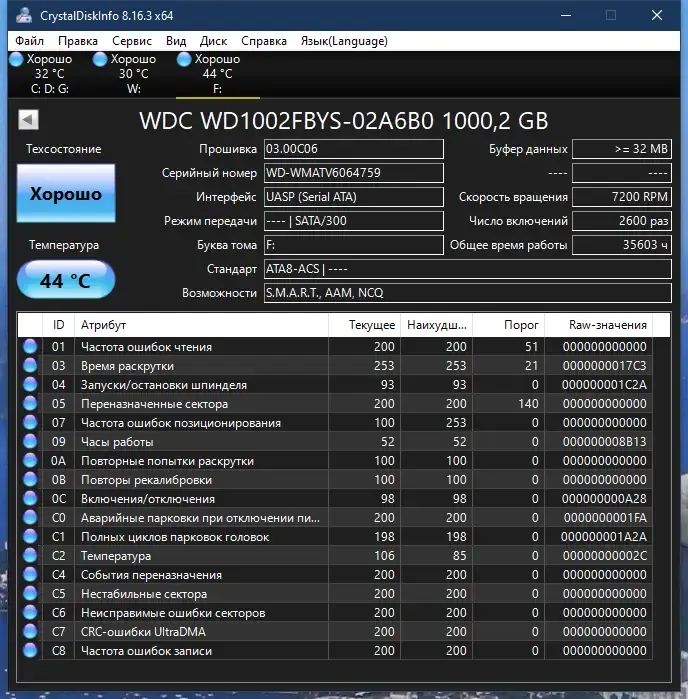Click the Атрибут column header
Viewport: 688px width, 699px height.
(202, 325)
